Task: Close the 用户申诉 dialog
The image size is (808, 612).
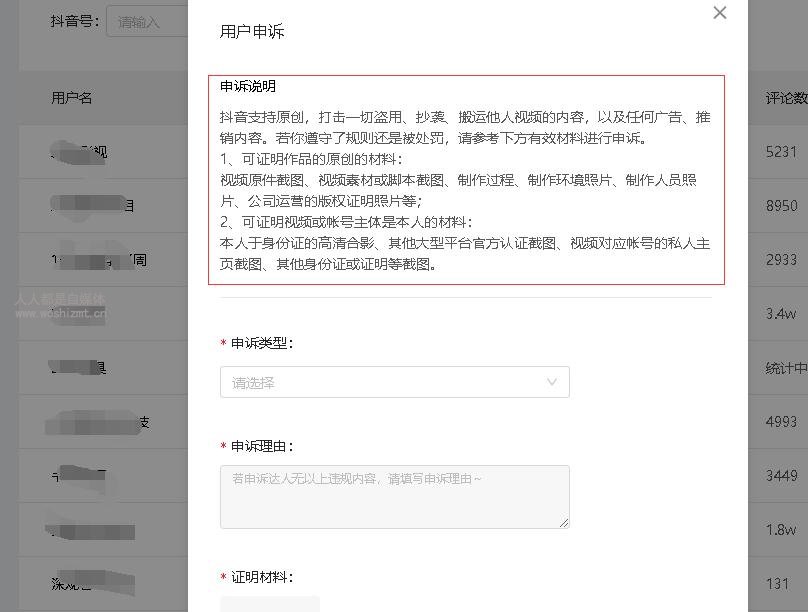Action: (x=720, y=13)
